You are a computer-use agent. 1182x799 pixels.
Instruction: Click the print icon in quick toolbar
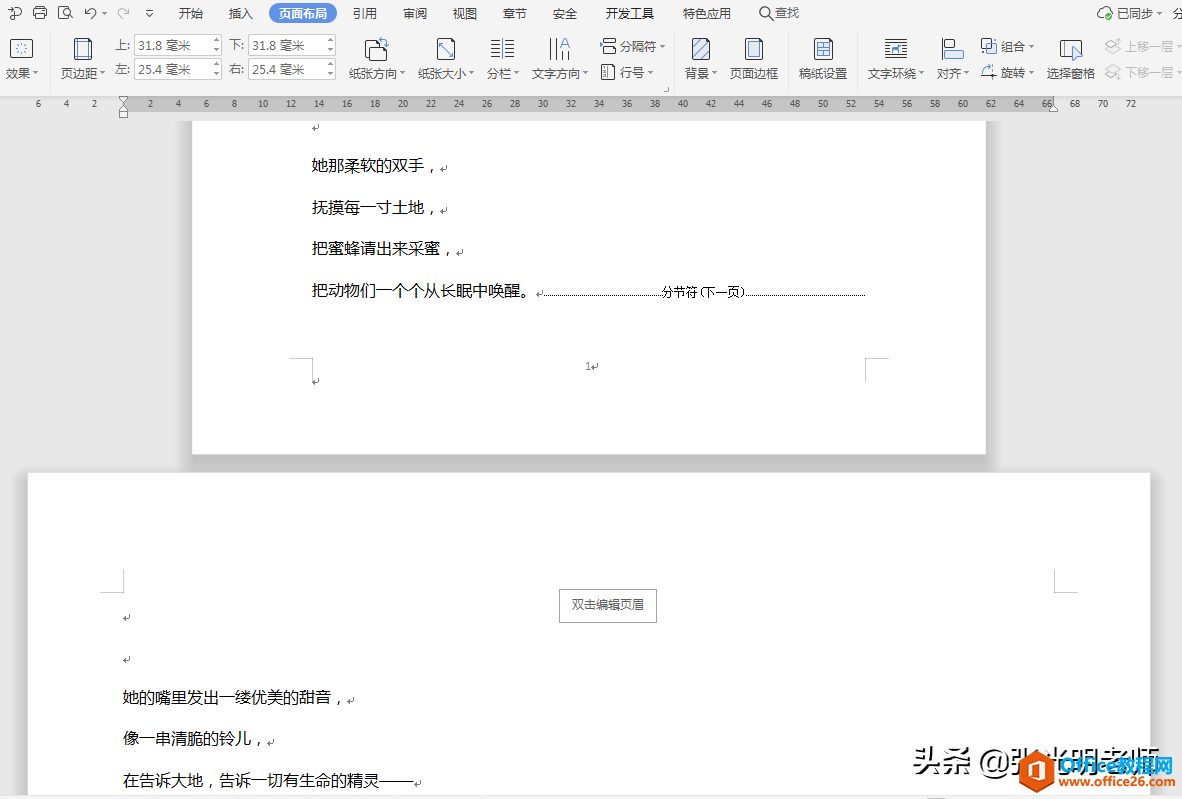tap(40, 13)
